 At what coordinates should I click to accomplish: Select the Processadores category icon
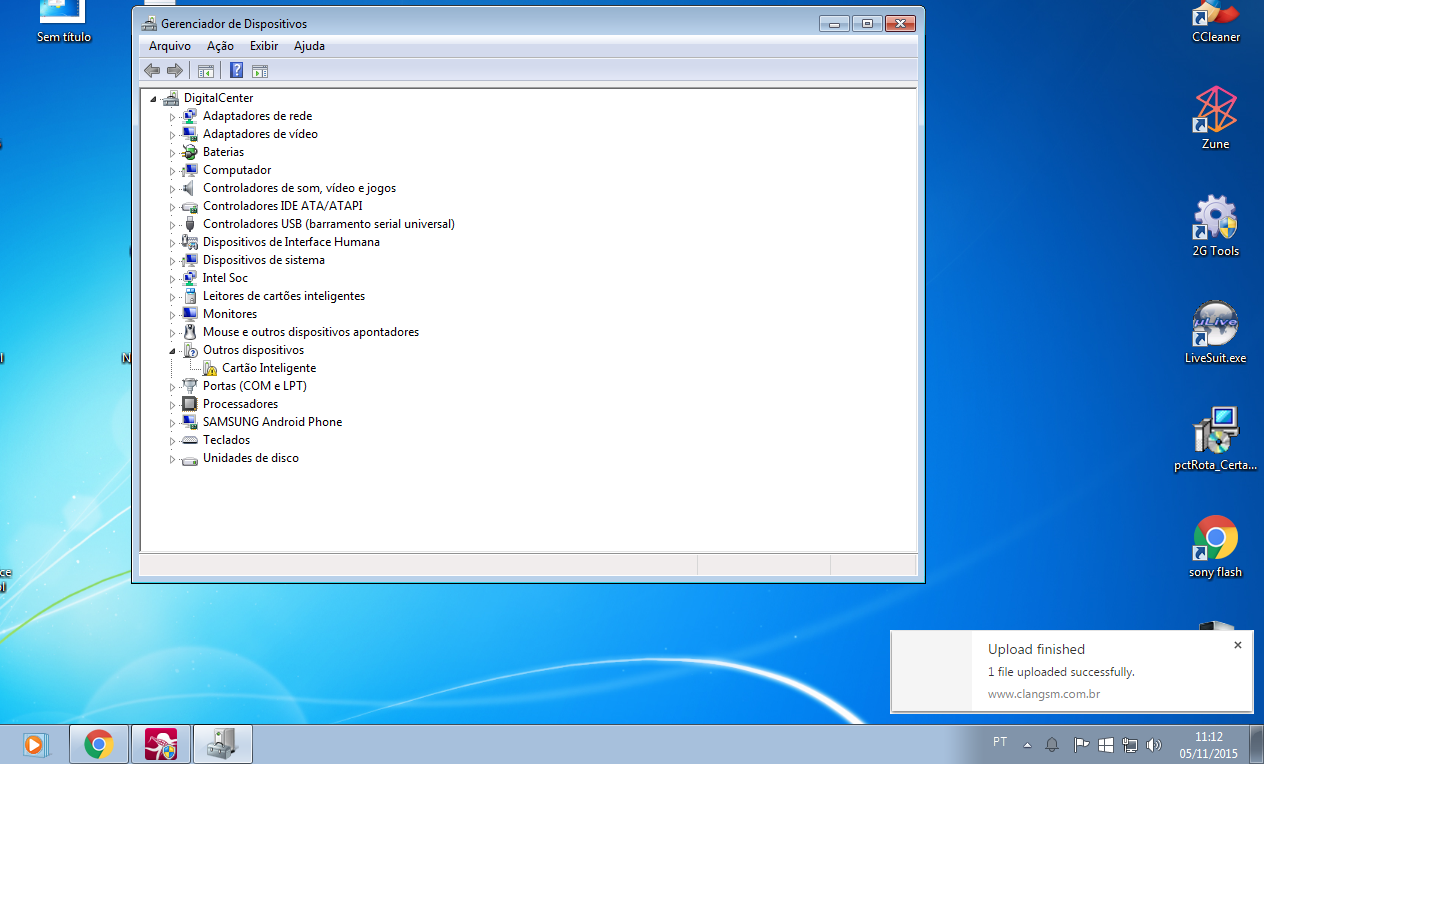coord(190,404)
